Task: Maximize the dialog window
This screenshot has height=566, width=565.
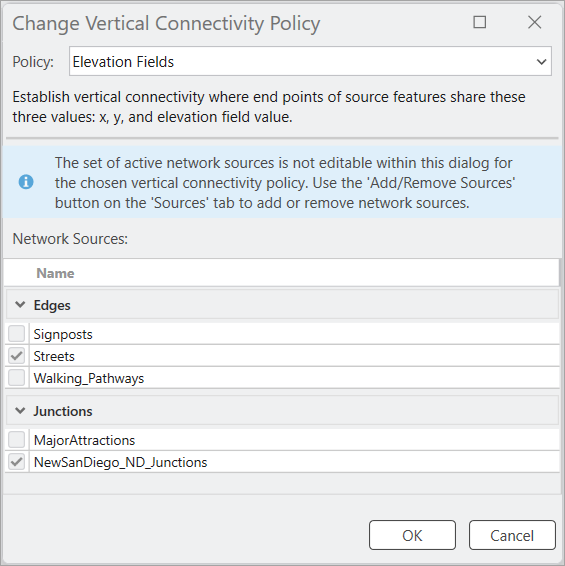Action: coord(479,22)
